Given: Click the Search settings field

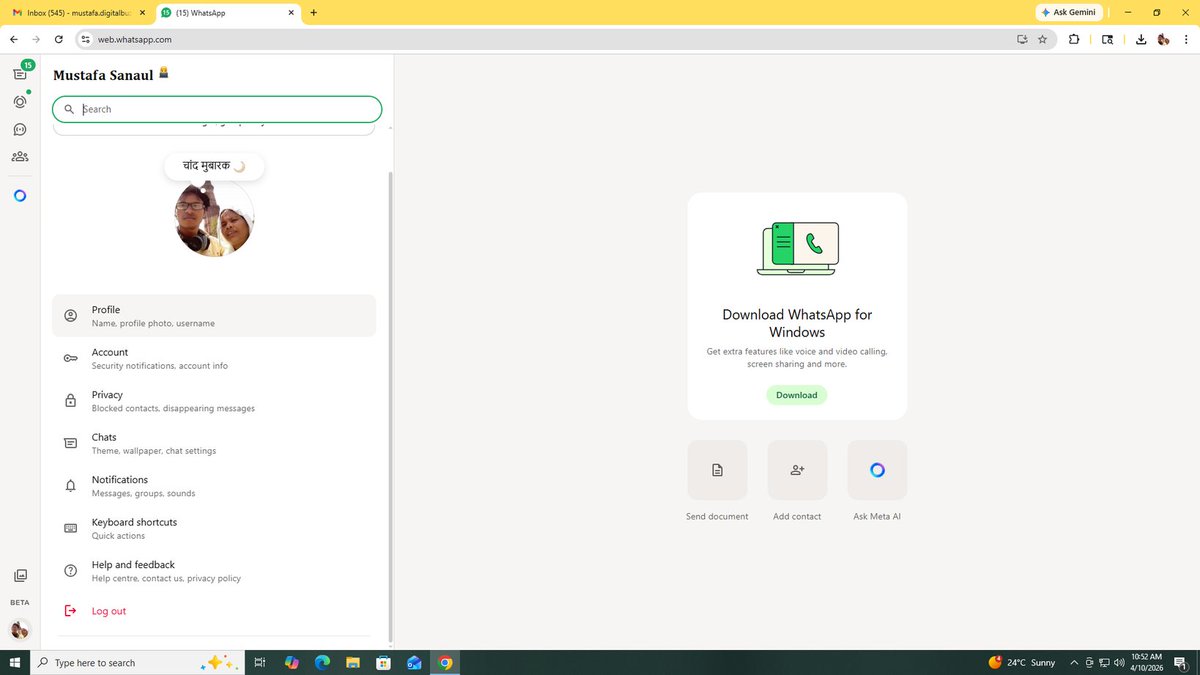Looking at the screenshot, I should 216,108.
